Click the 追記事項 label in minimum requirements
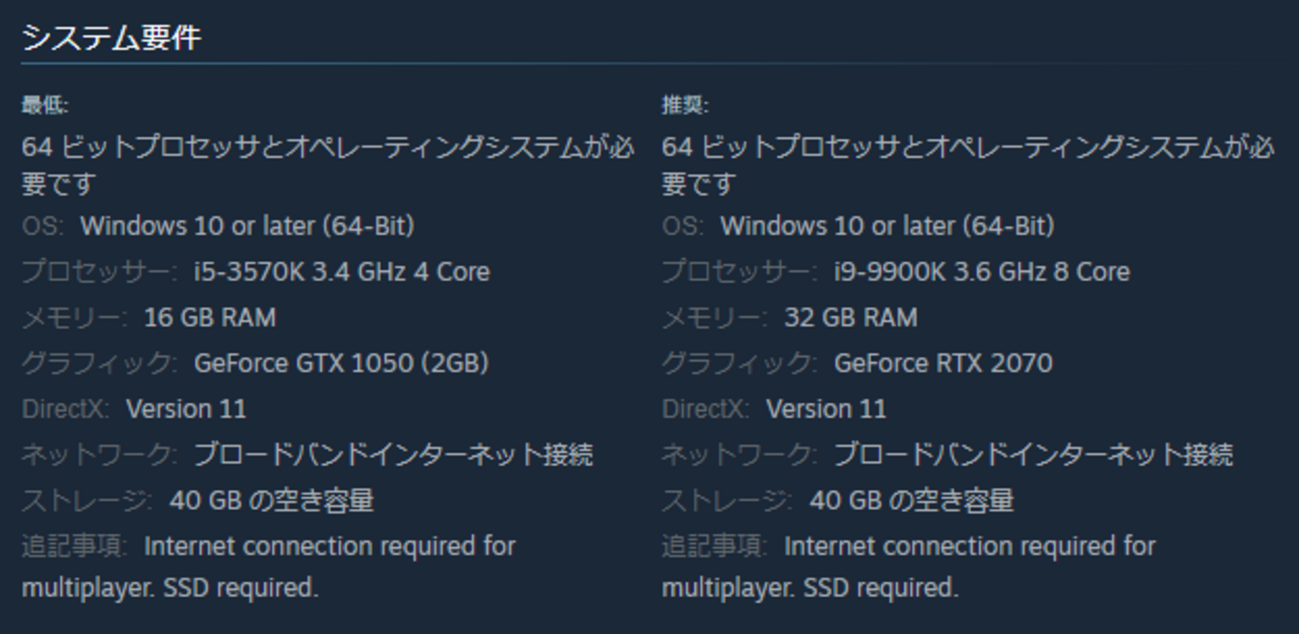This screenshot has height=634, width=1299. [74, 547]
